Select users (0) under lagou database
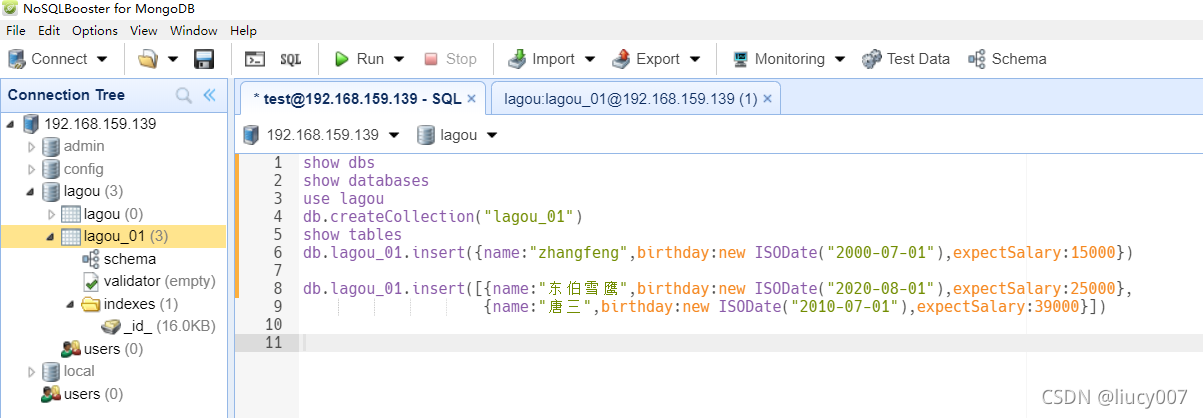The height and width of the screenshot is (418, 1203). tap(113, 349)
